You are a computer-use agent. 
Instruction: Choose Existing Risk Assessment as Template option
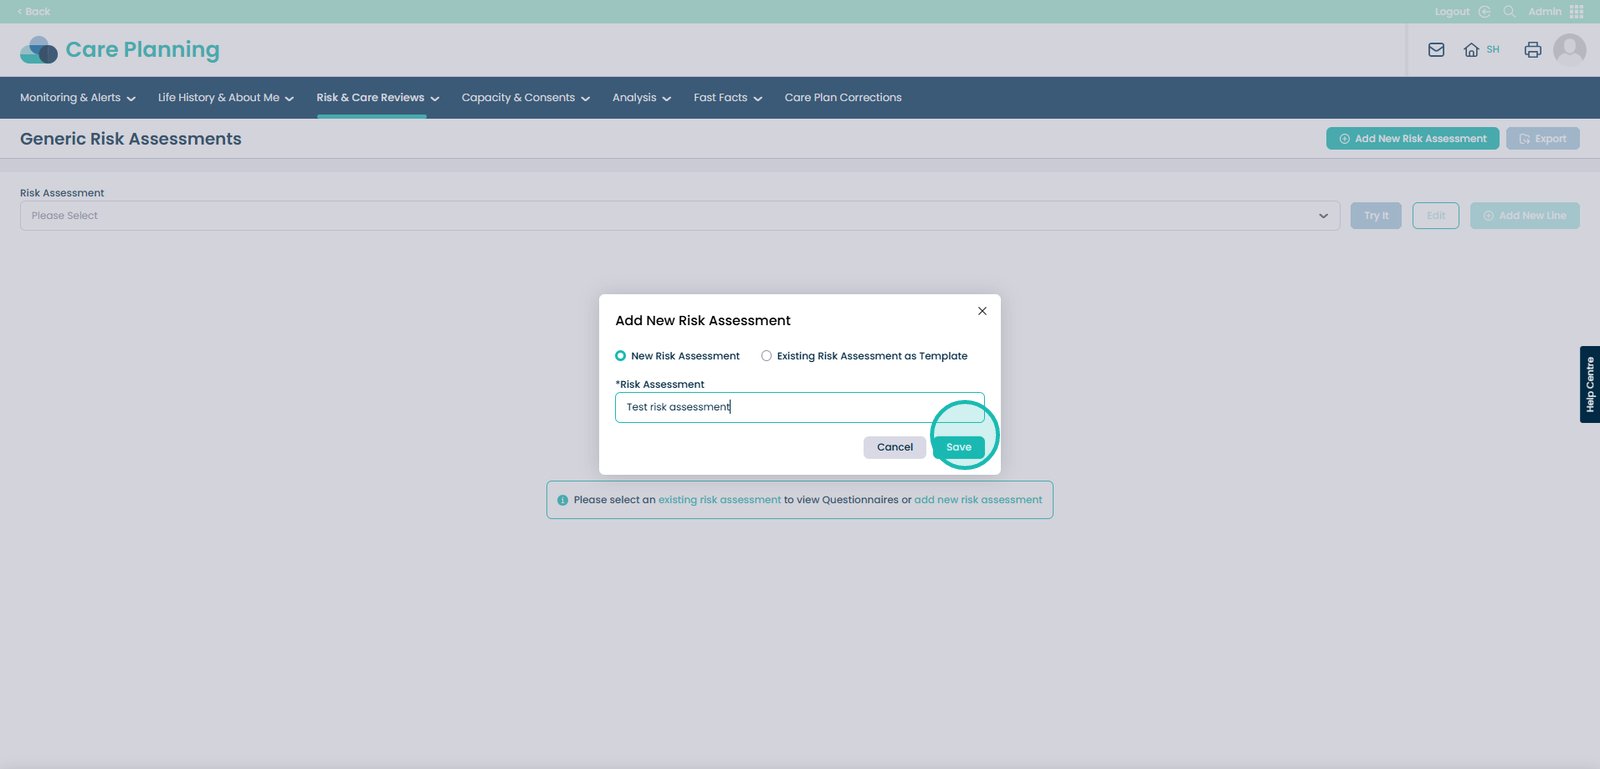767,356
